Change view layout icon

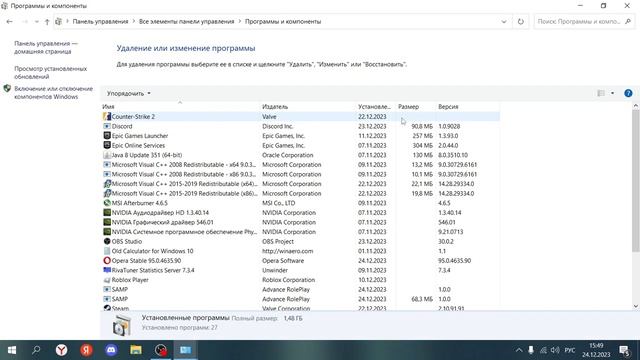(601, 93)
